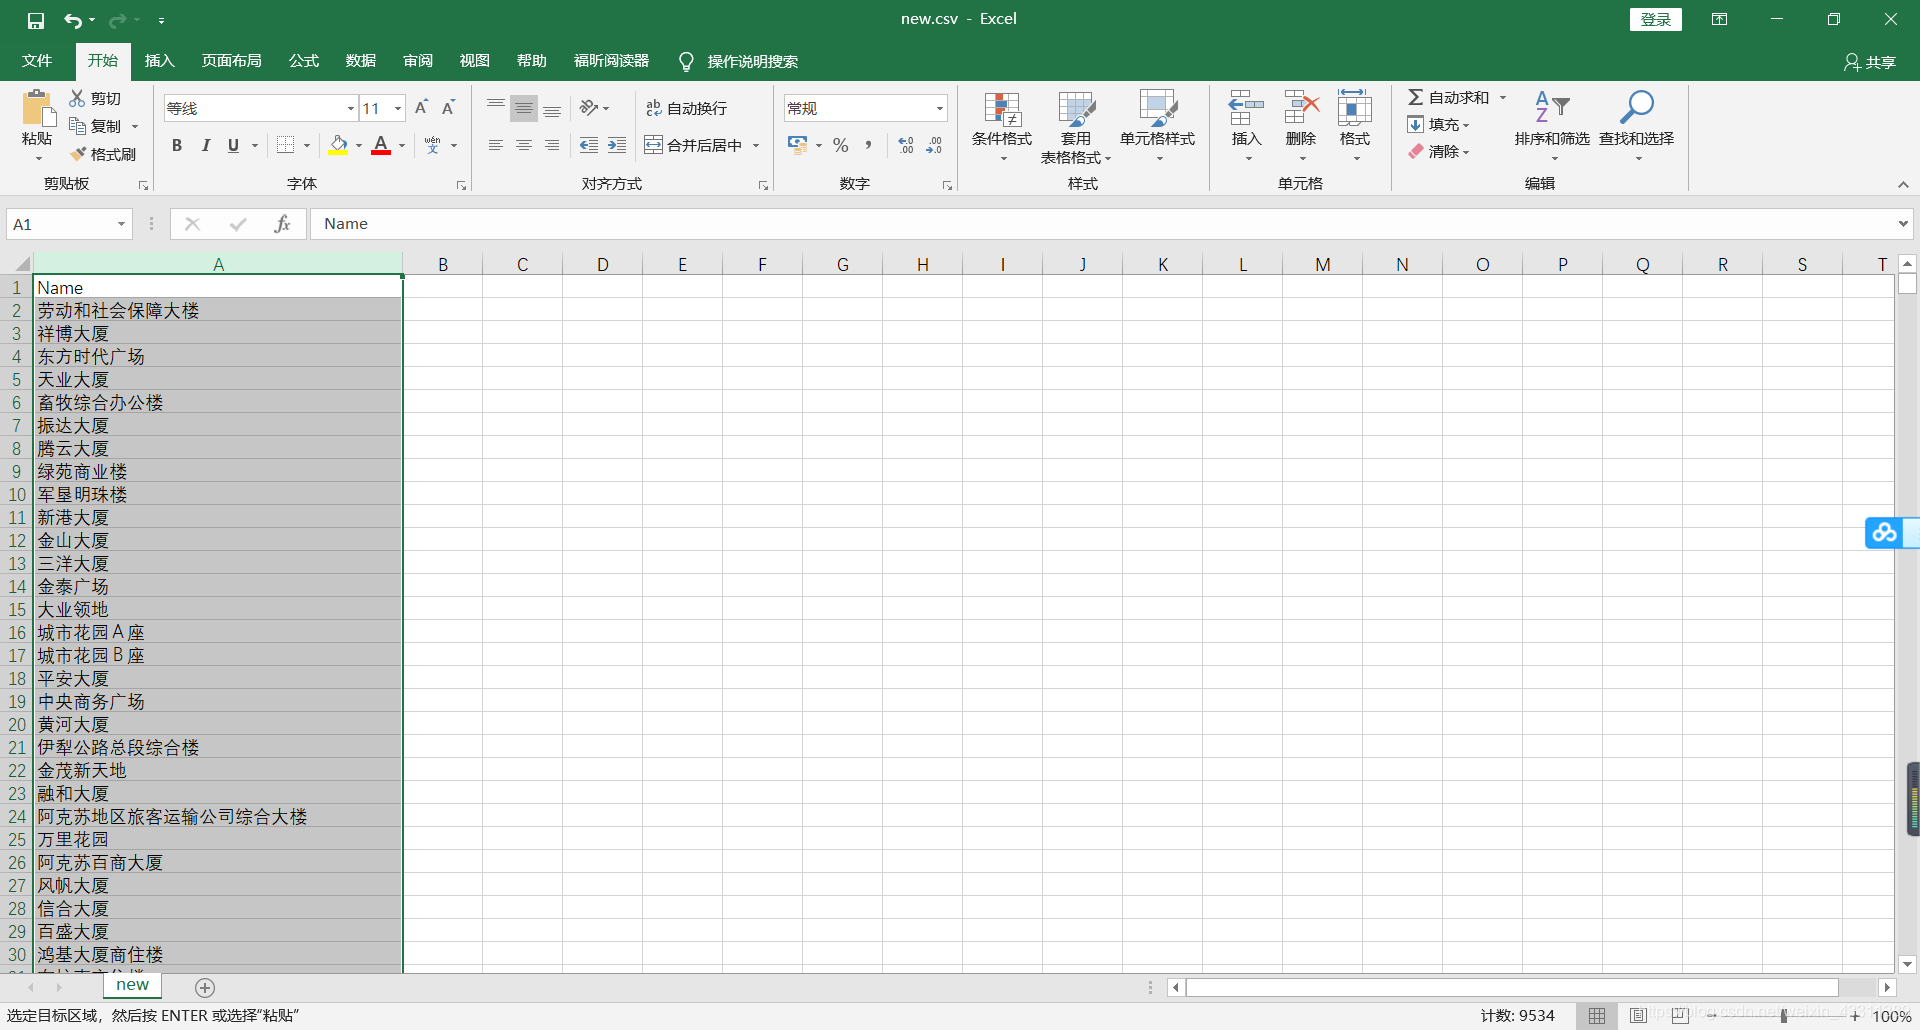Click the Save icon in title bar

click(x=36, y=20)
